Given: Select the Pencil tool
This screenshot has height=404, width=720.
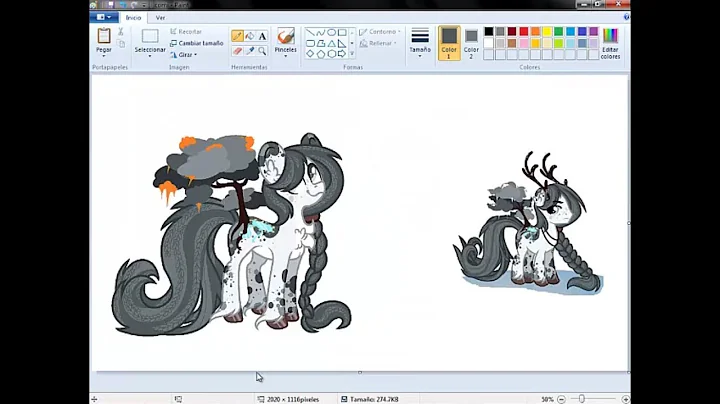Looking at the screenshot, I should [x=237, y=36].
